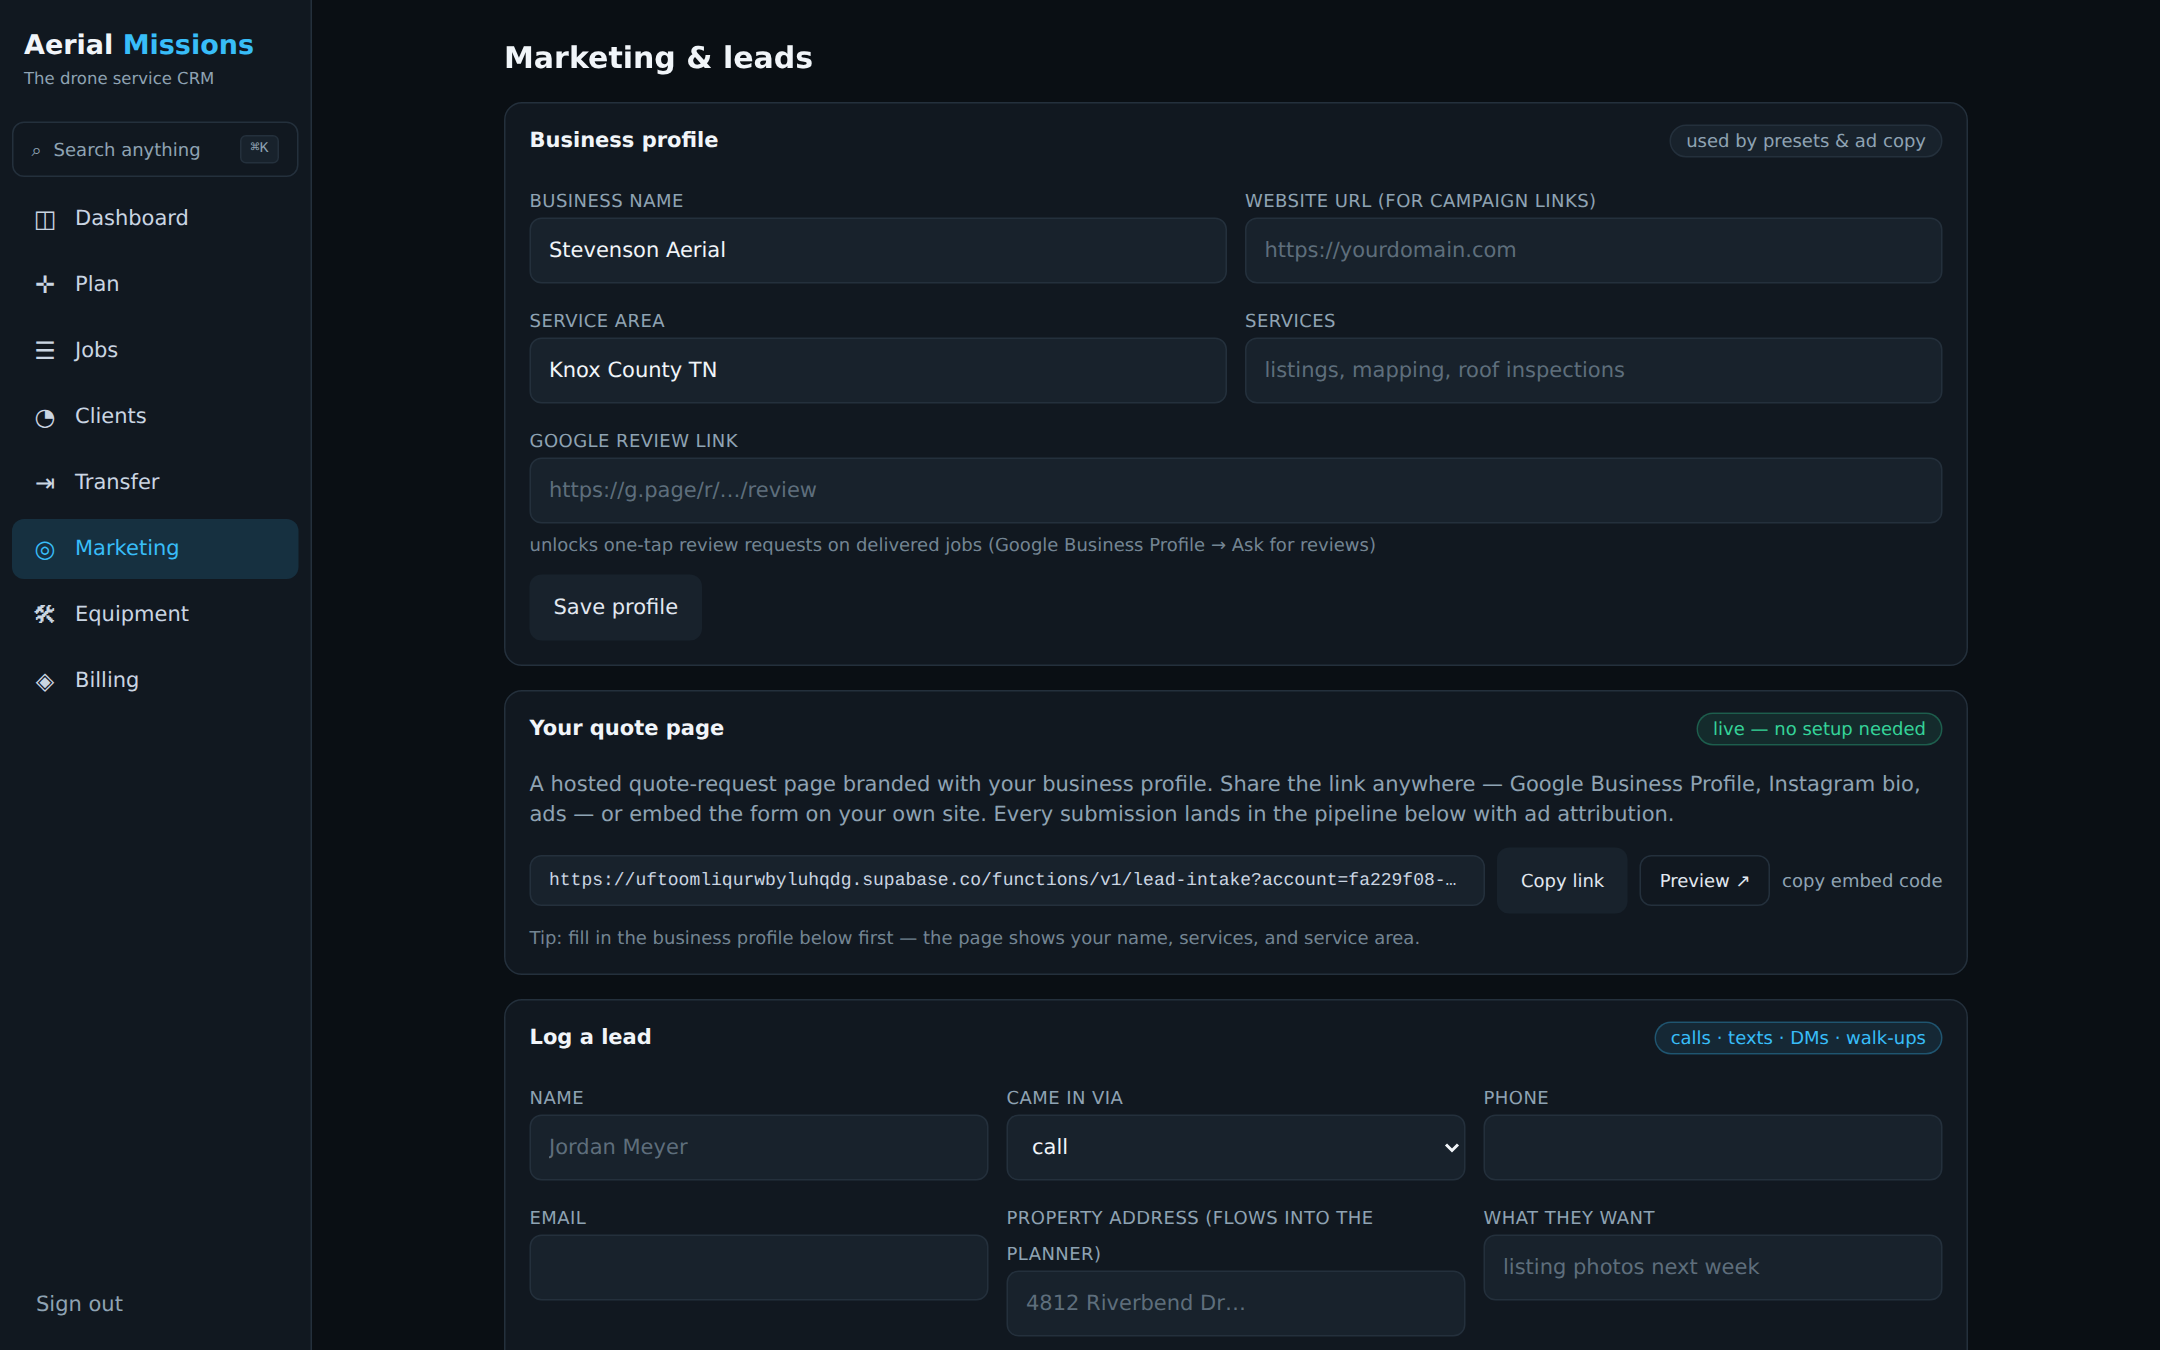Click the Dashboard grid icon in sidebar
This screenshot has height=1350, width=2160.
45,219
